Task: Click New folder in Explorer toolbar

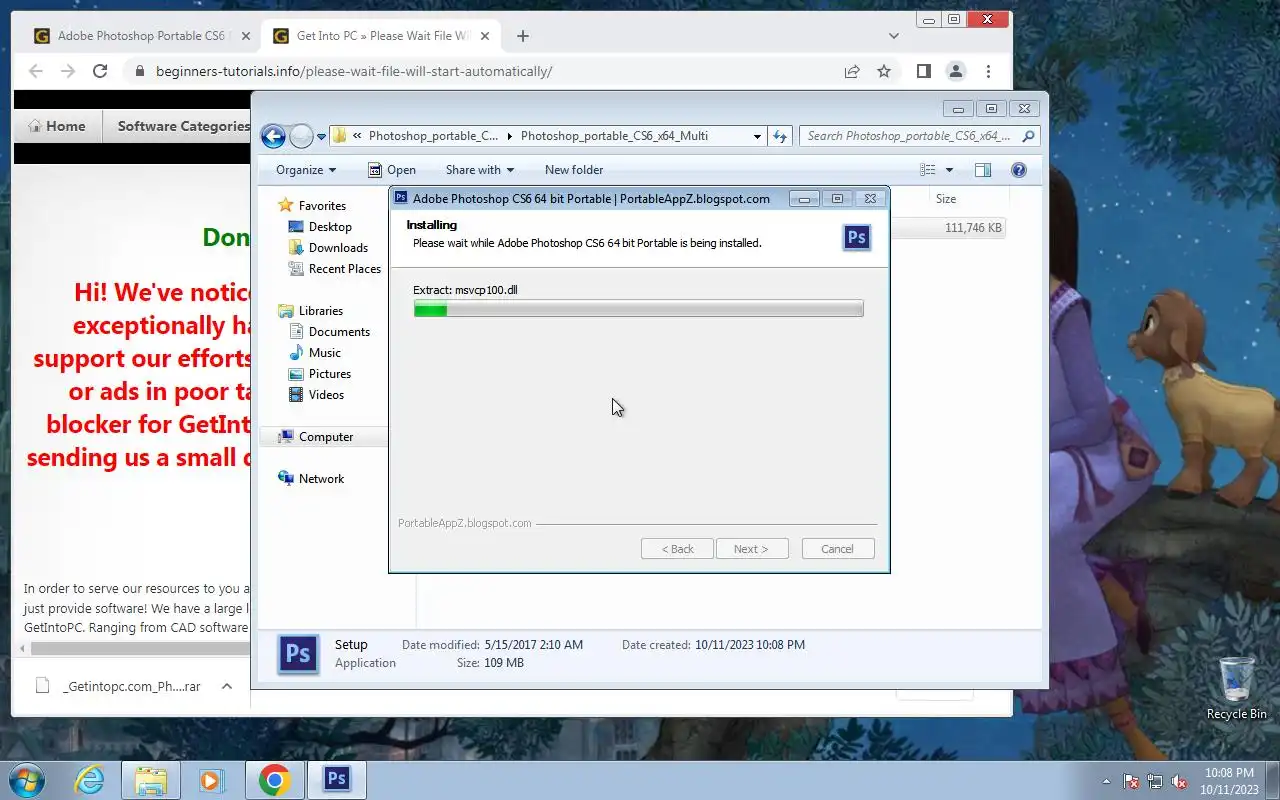Action: tap(574, 170)
